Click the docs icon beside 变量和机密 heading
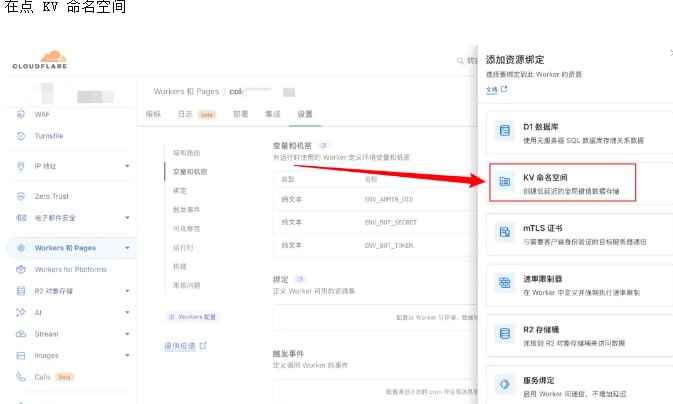673x404 pixels. [x=324, y=146]
